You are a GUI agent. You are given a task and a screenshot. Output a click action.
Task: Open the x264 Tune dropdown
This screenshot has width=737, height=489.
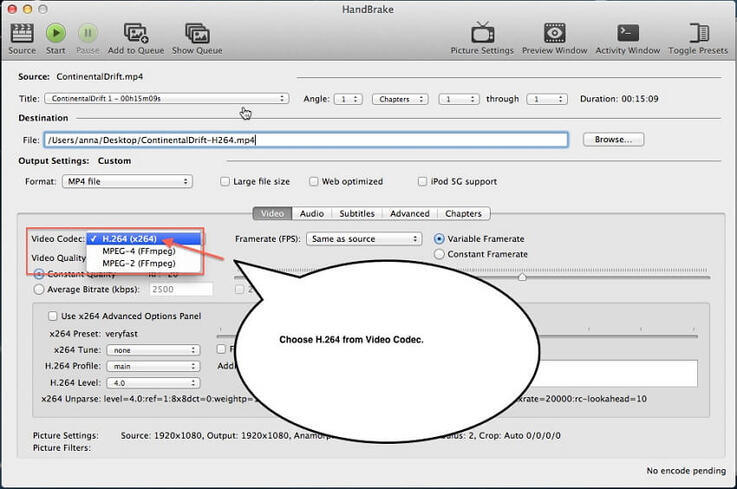153,350
